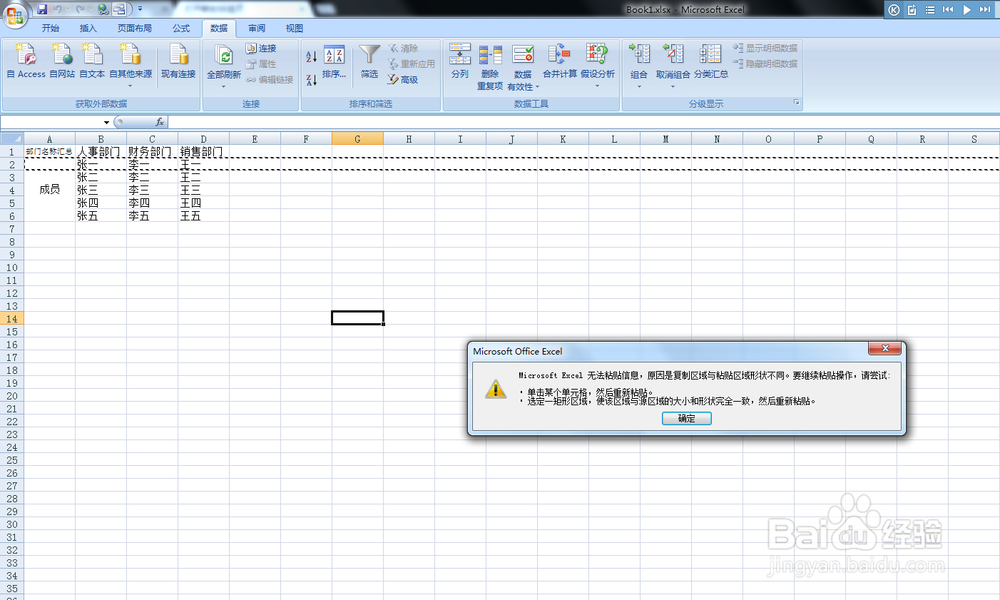Open Existing Connections (现有连接)
Viewport: 1000px width, 600px height.
(x=179, y=61)
